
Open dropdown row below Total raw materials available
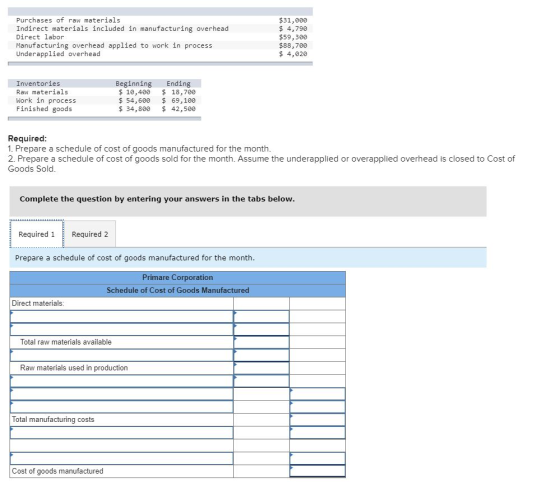(122, 355)
